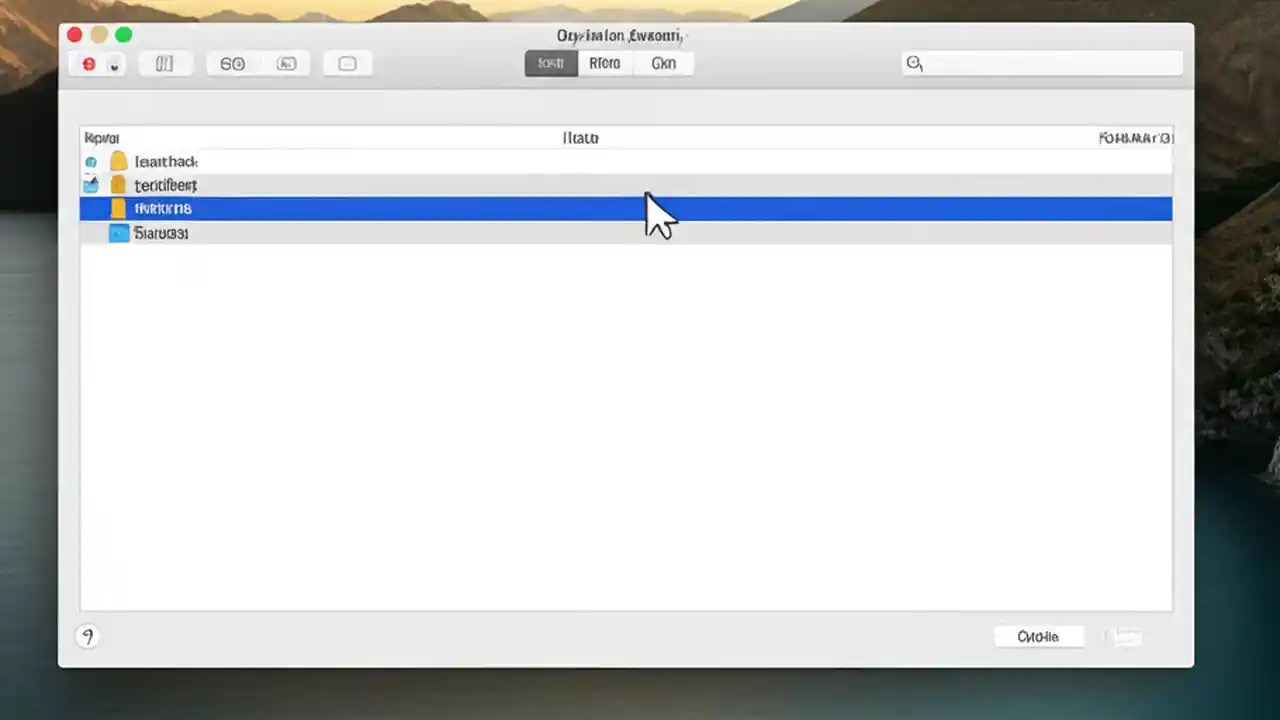Click the blue volume icon on the 5iaru row
The width and height of the screenshot is (1280, 720).
[x=118, y=233]
